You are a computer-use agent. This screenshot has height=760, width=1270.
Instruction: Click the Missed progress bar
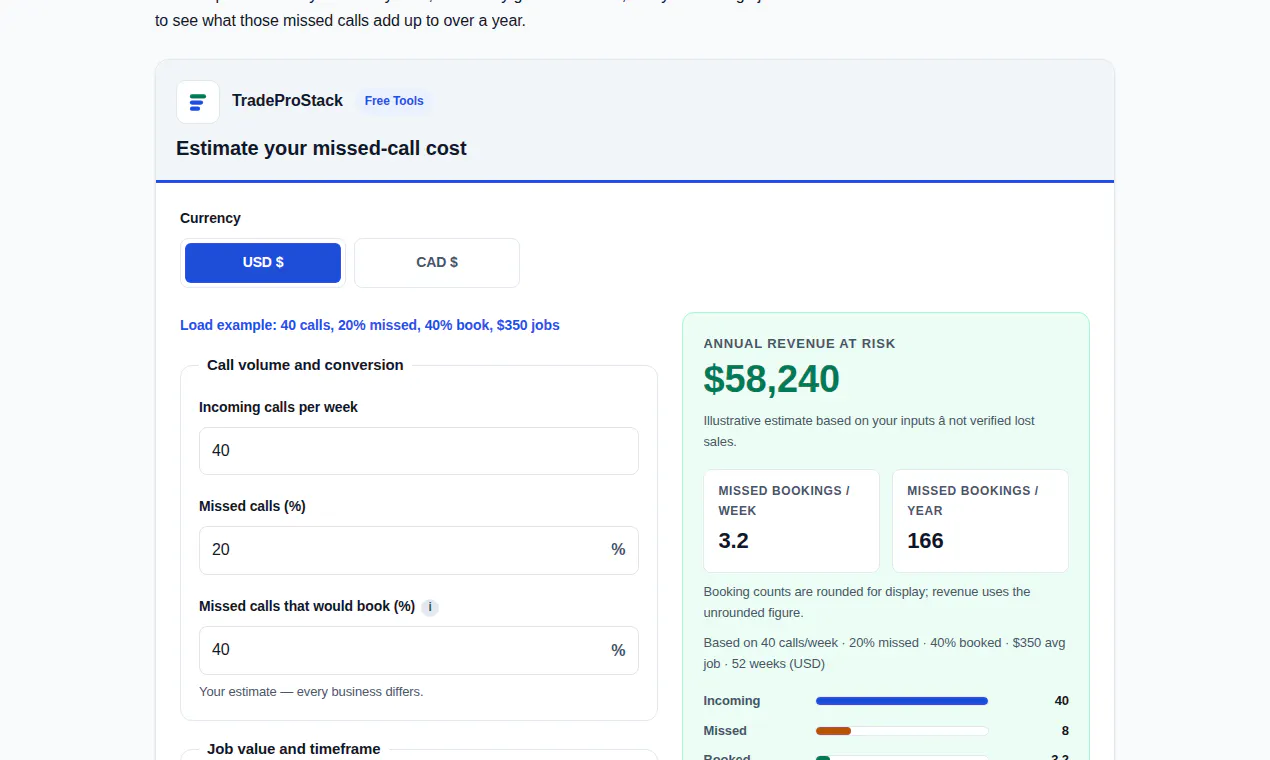click(902, 731)
